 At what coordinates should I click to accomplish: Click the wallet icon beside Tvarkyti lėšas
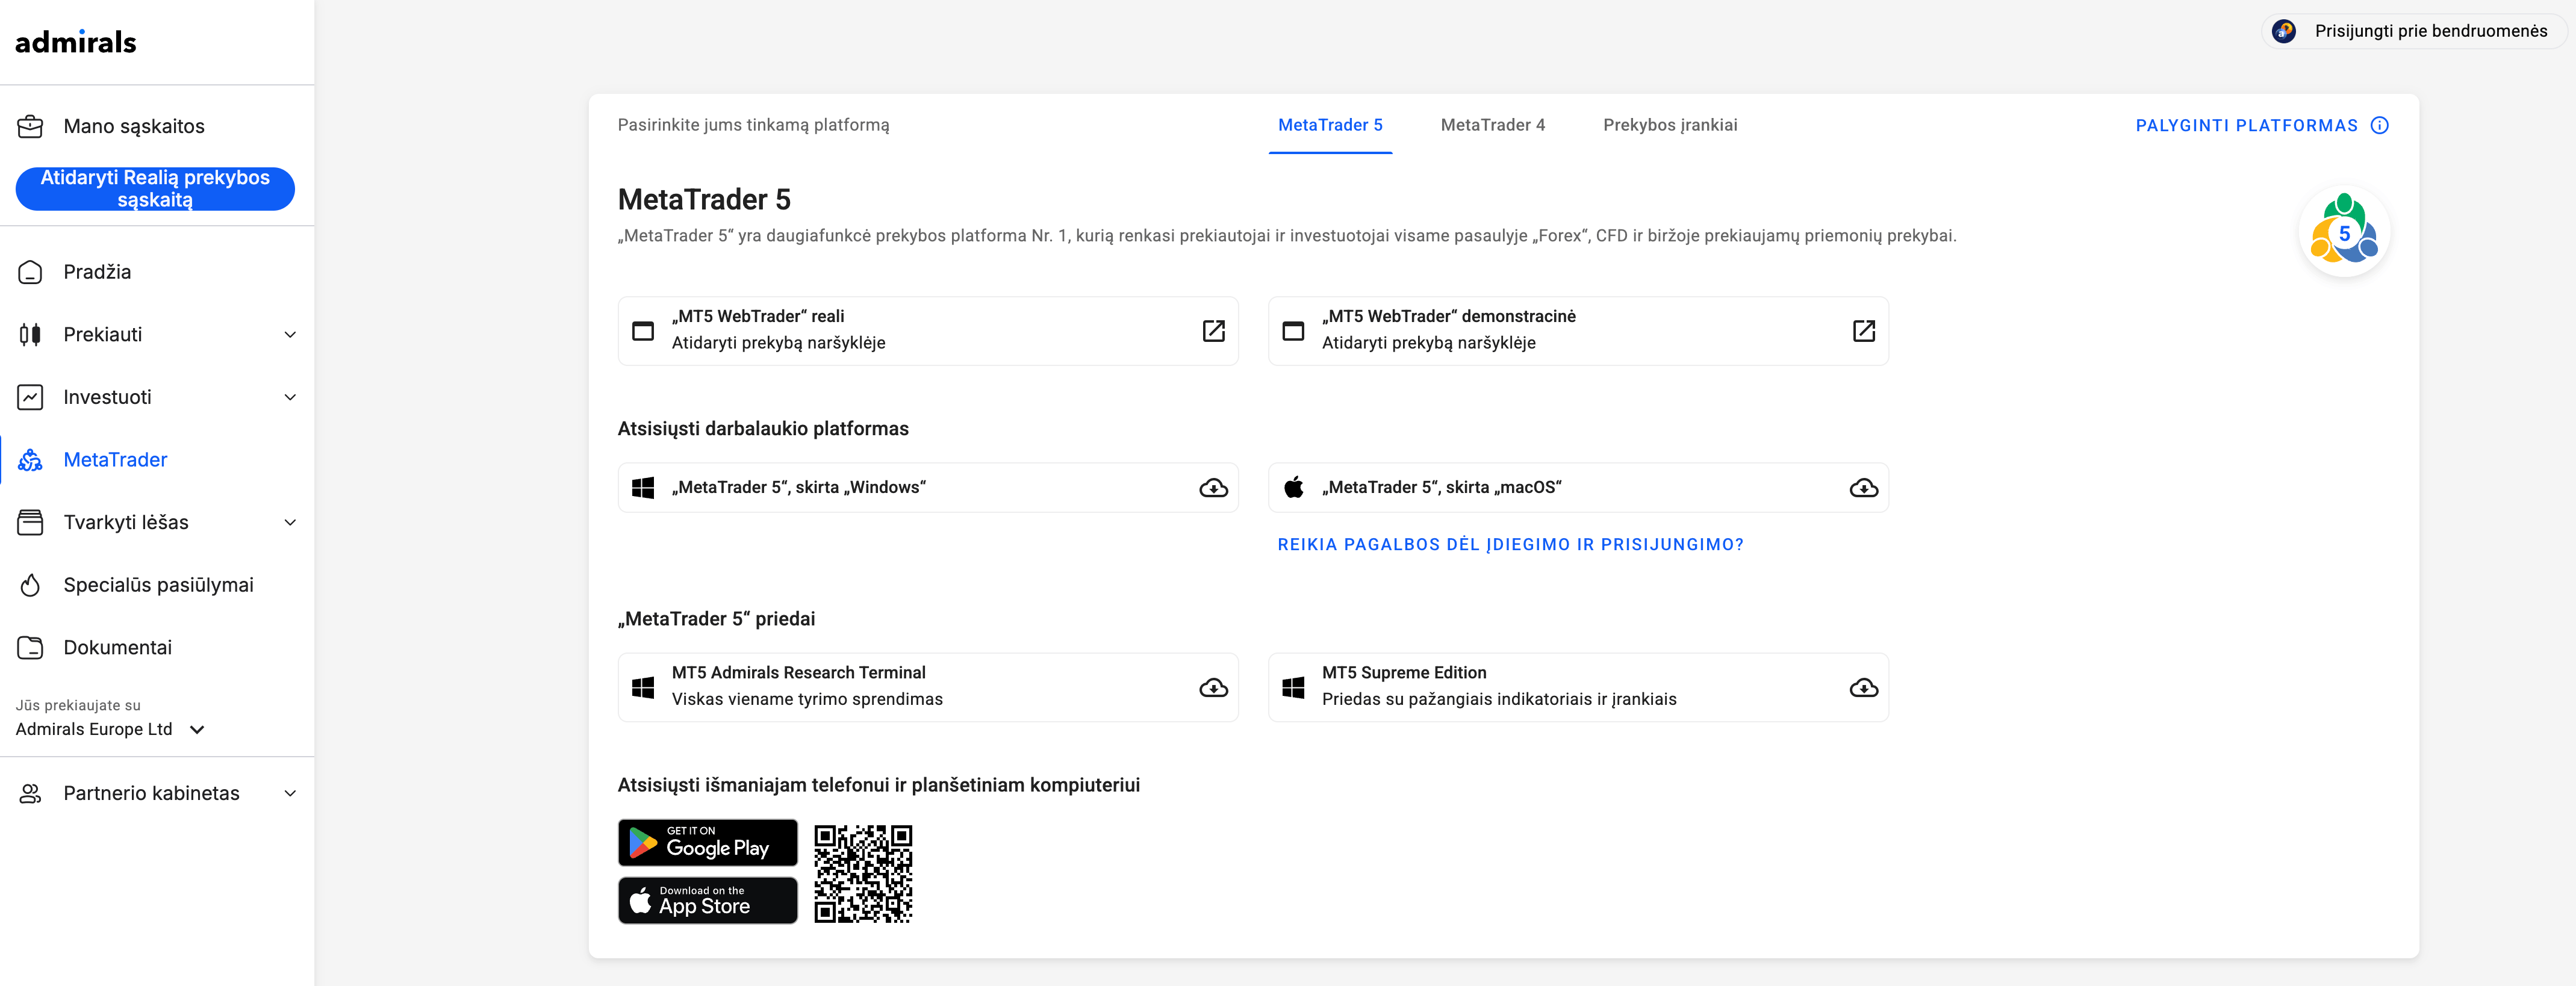[31, 522]
